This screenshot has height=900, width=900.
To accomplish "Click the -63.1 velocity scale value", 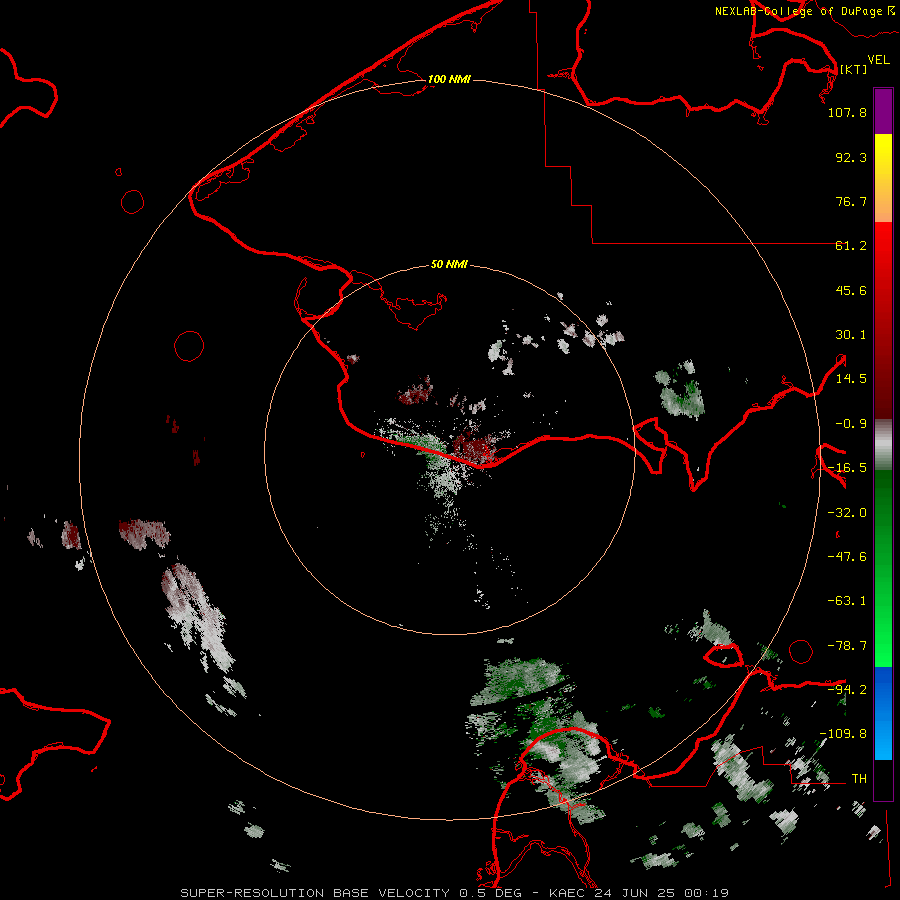I will coord(847,601).
